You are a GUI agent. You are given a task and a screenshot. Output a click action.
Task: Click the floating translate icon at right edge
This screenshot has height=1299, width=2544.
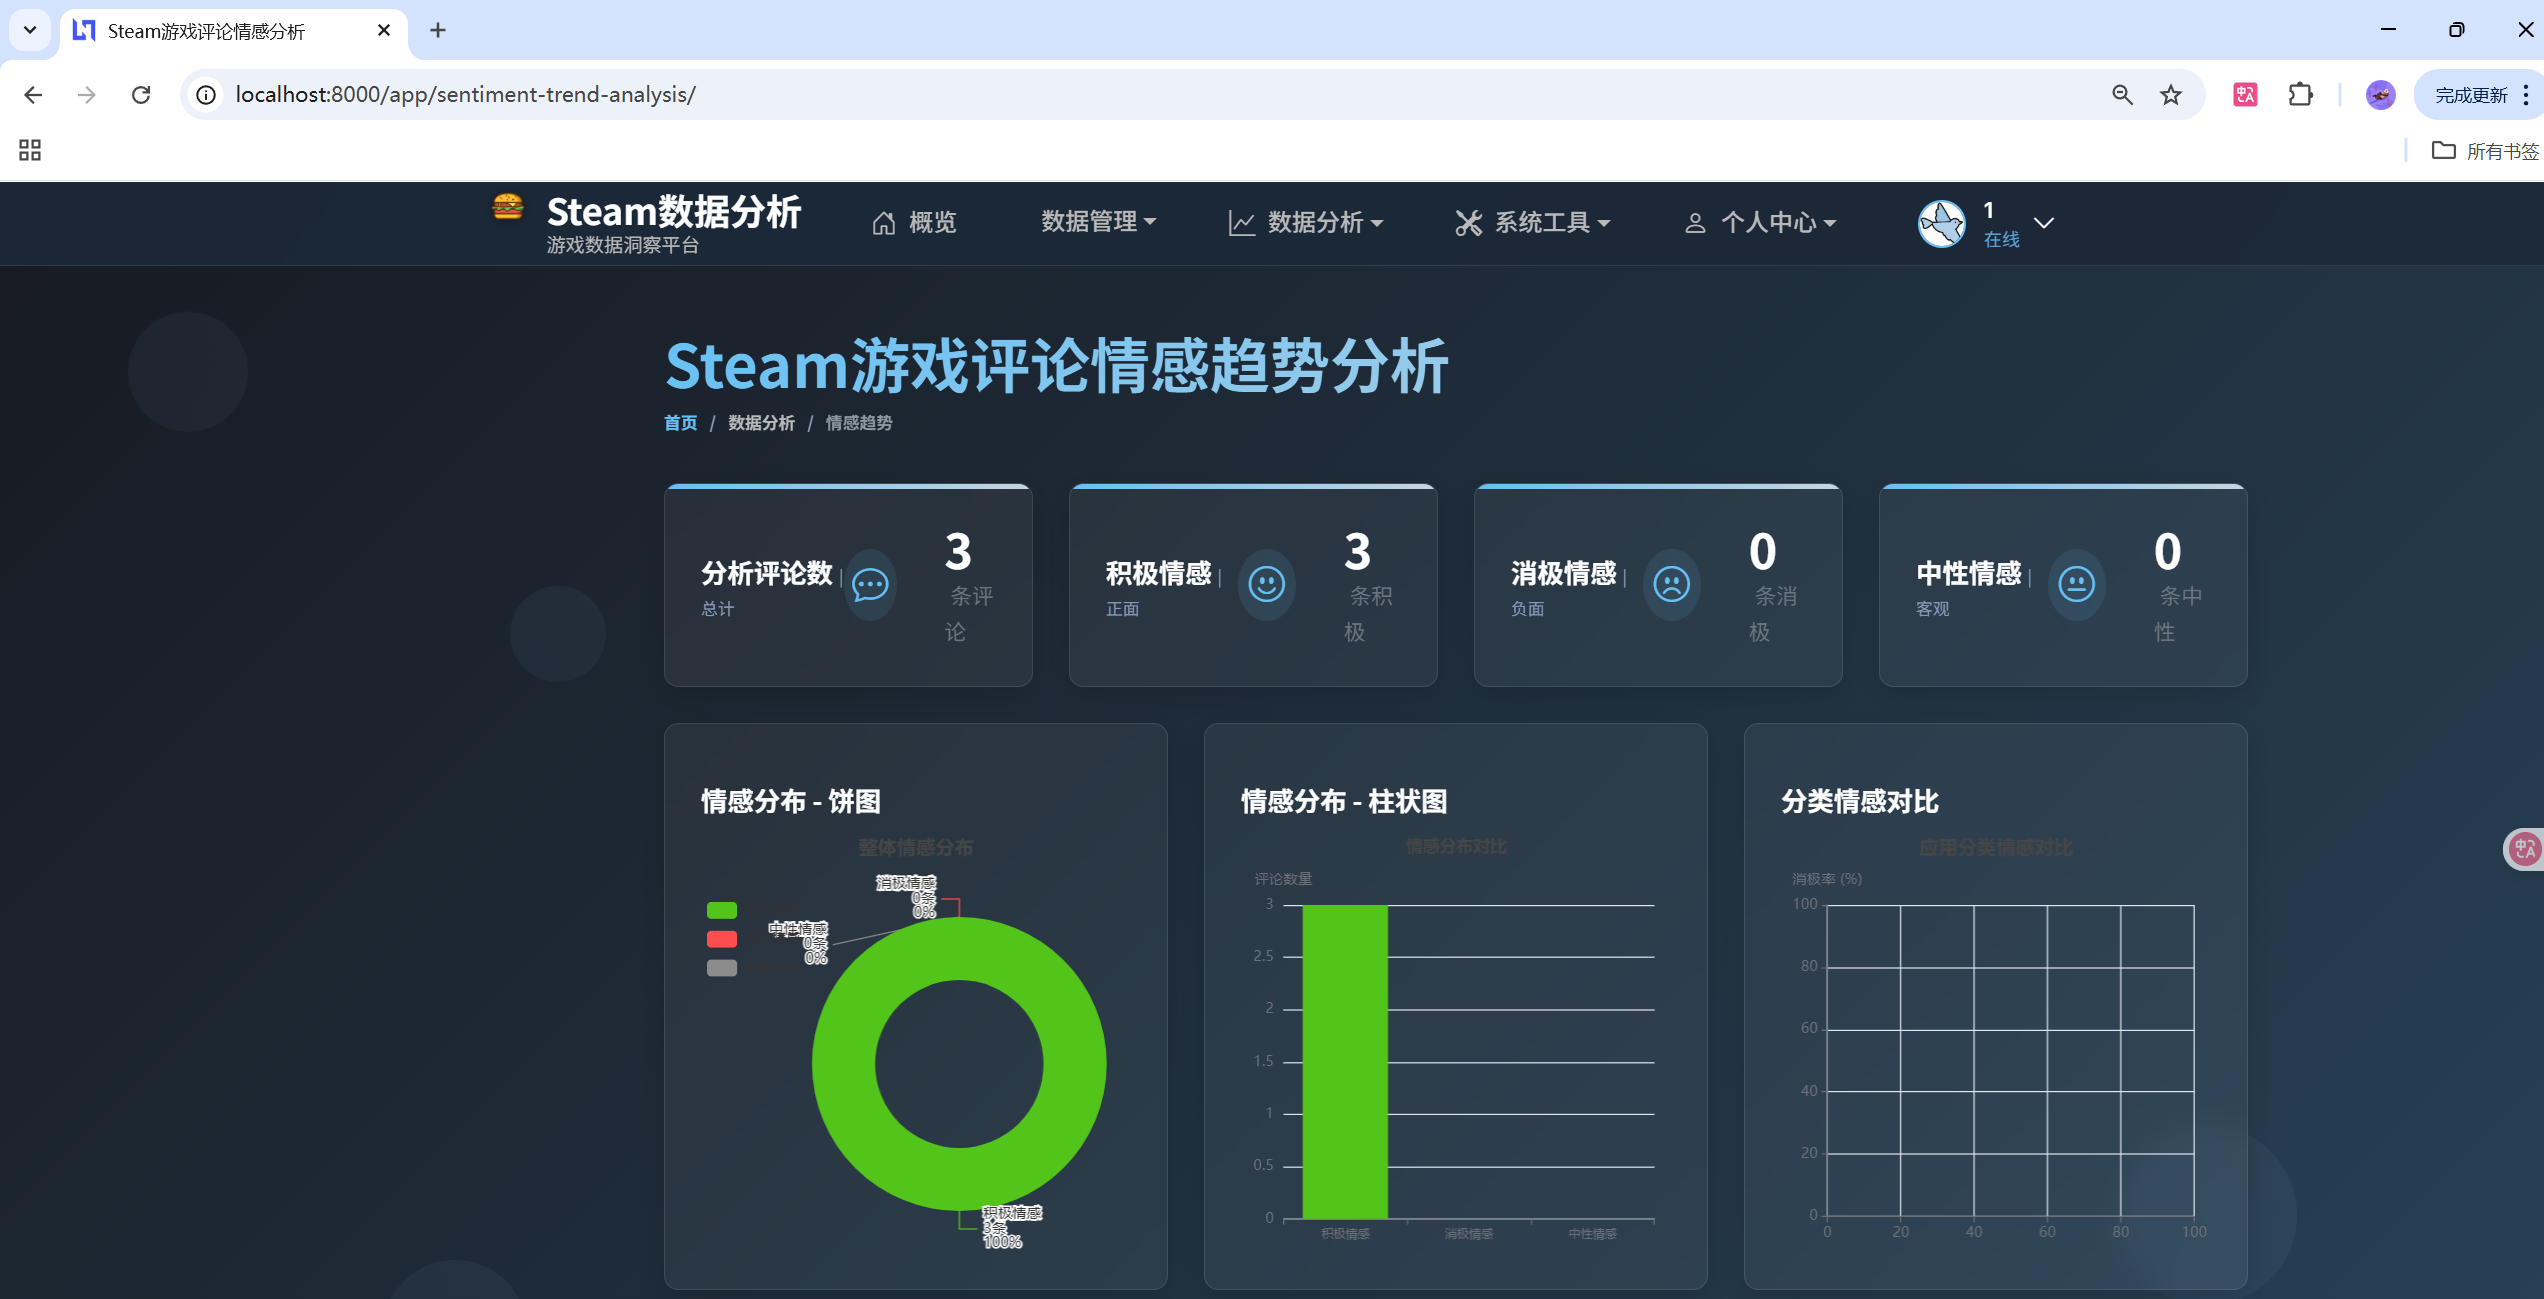[x=2524, y=849]
